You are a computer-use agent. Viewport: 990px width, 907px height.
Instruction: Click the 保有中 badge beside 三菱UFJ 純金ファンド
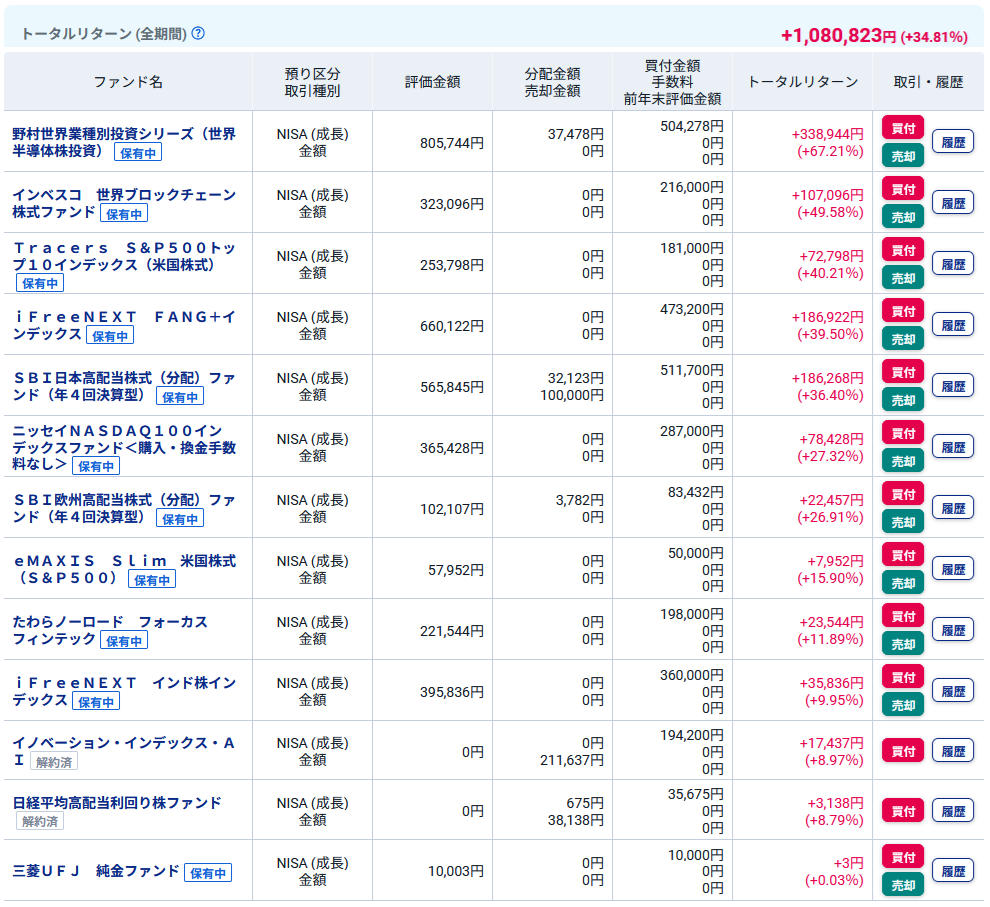(208, 873)
